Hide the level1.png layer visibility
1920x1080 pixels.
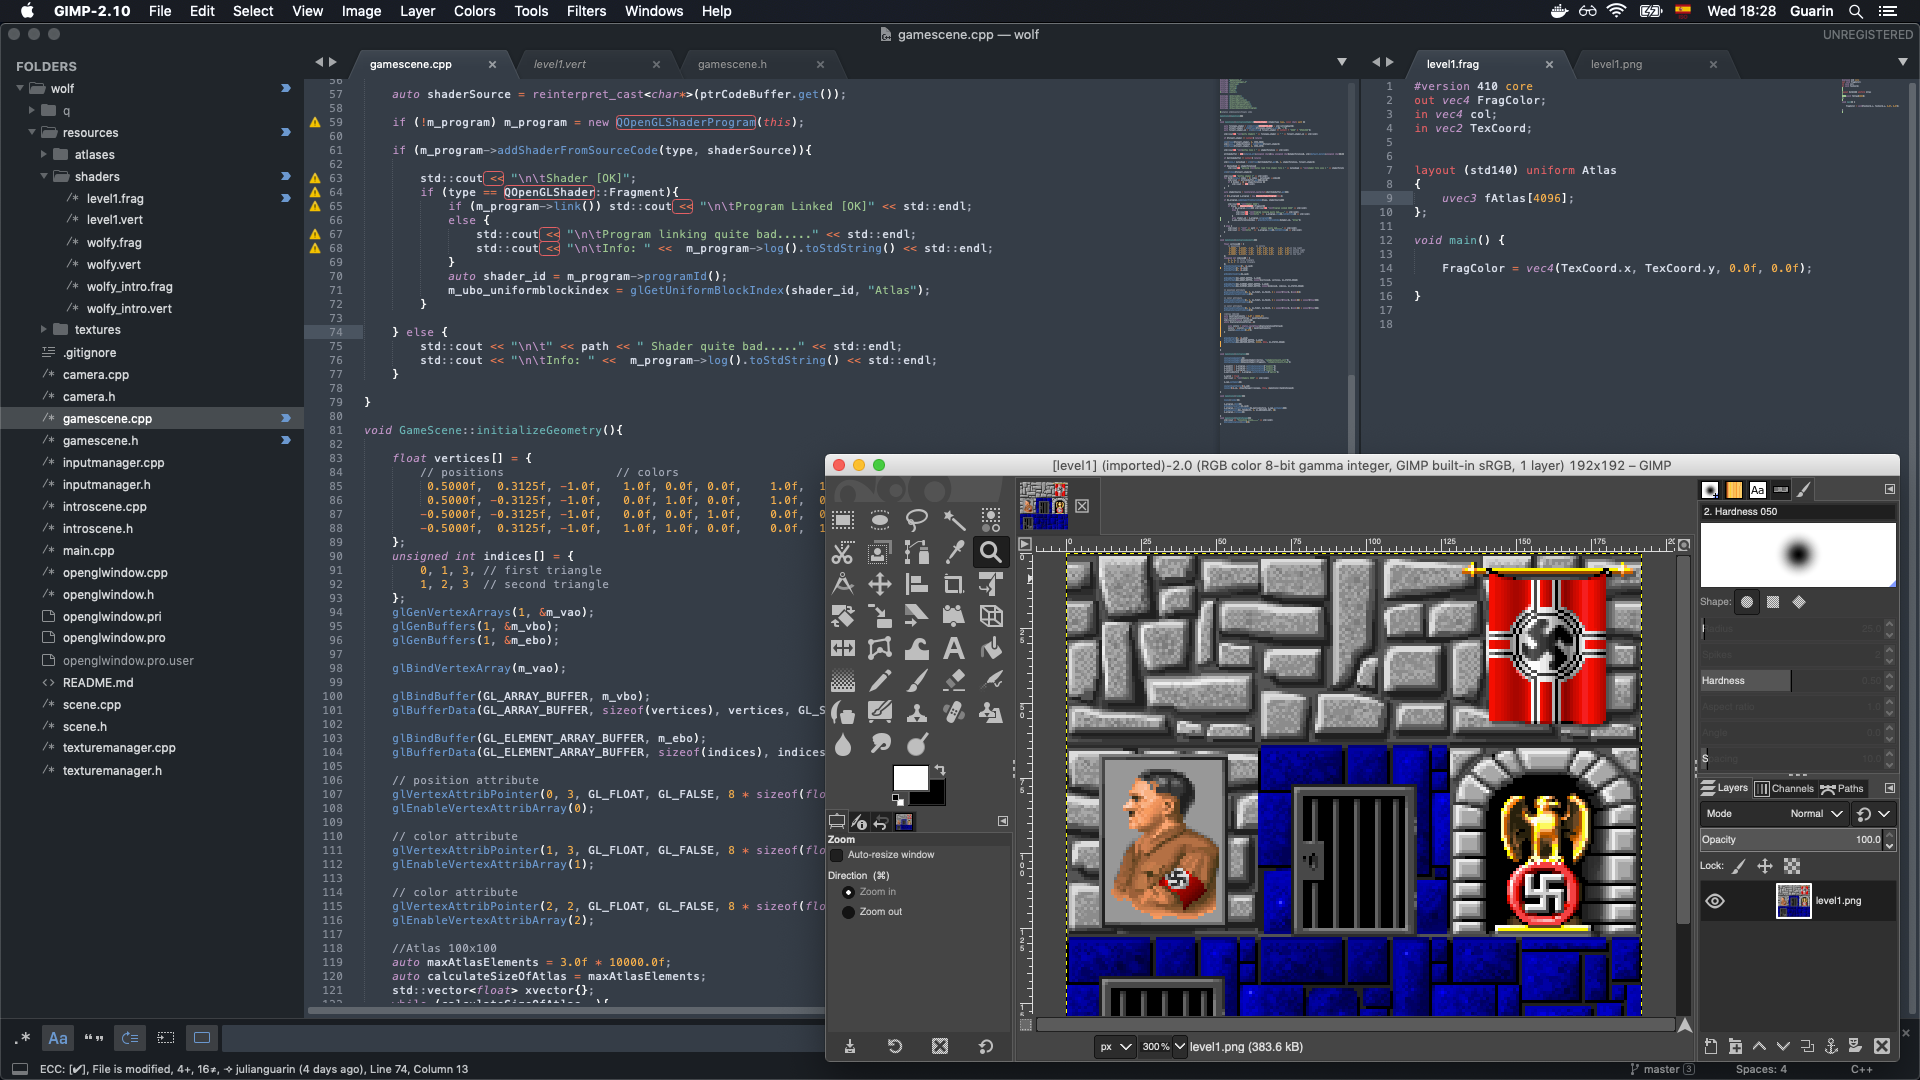coord(1715,901)
